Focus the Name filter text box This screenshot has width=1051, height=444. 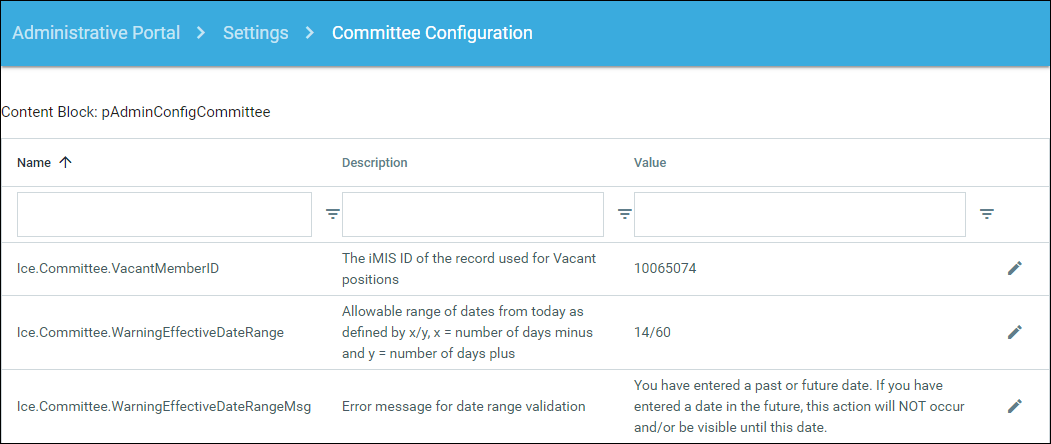[164, 214]
